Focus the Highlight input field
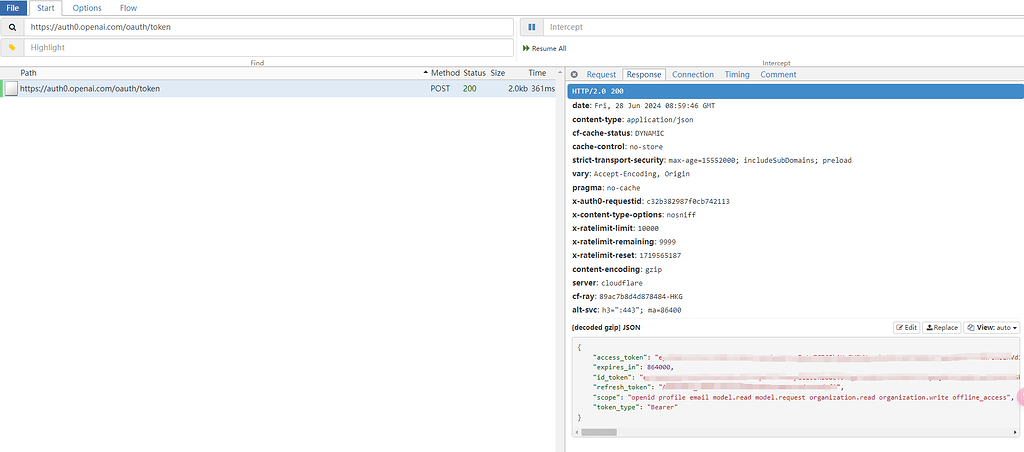 pyautogui.click(x=268, y=48)
